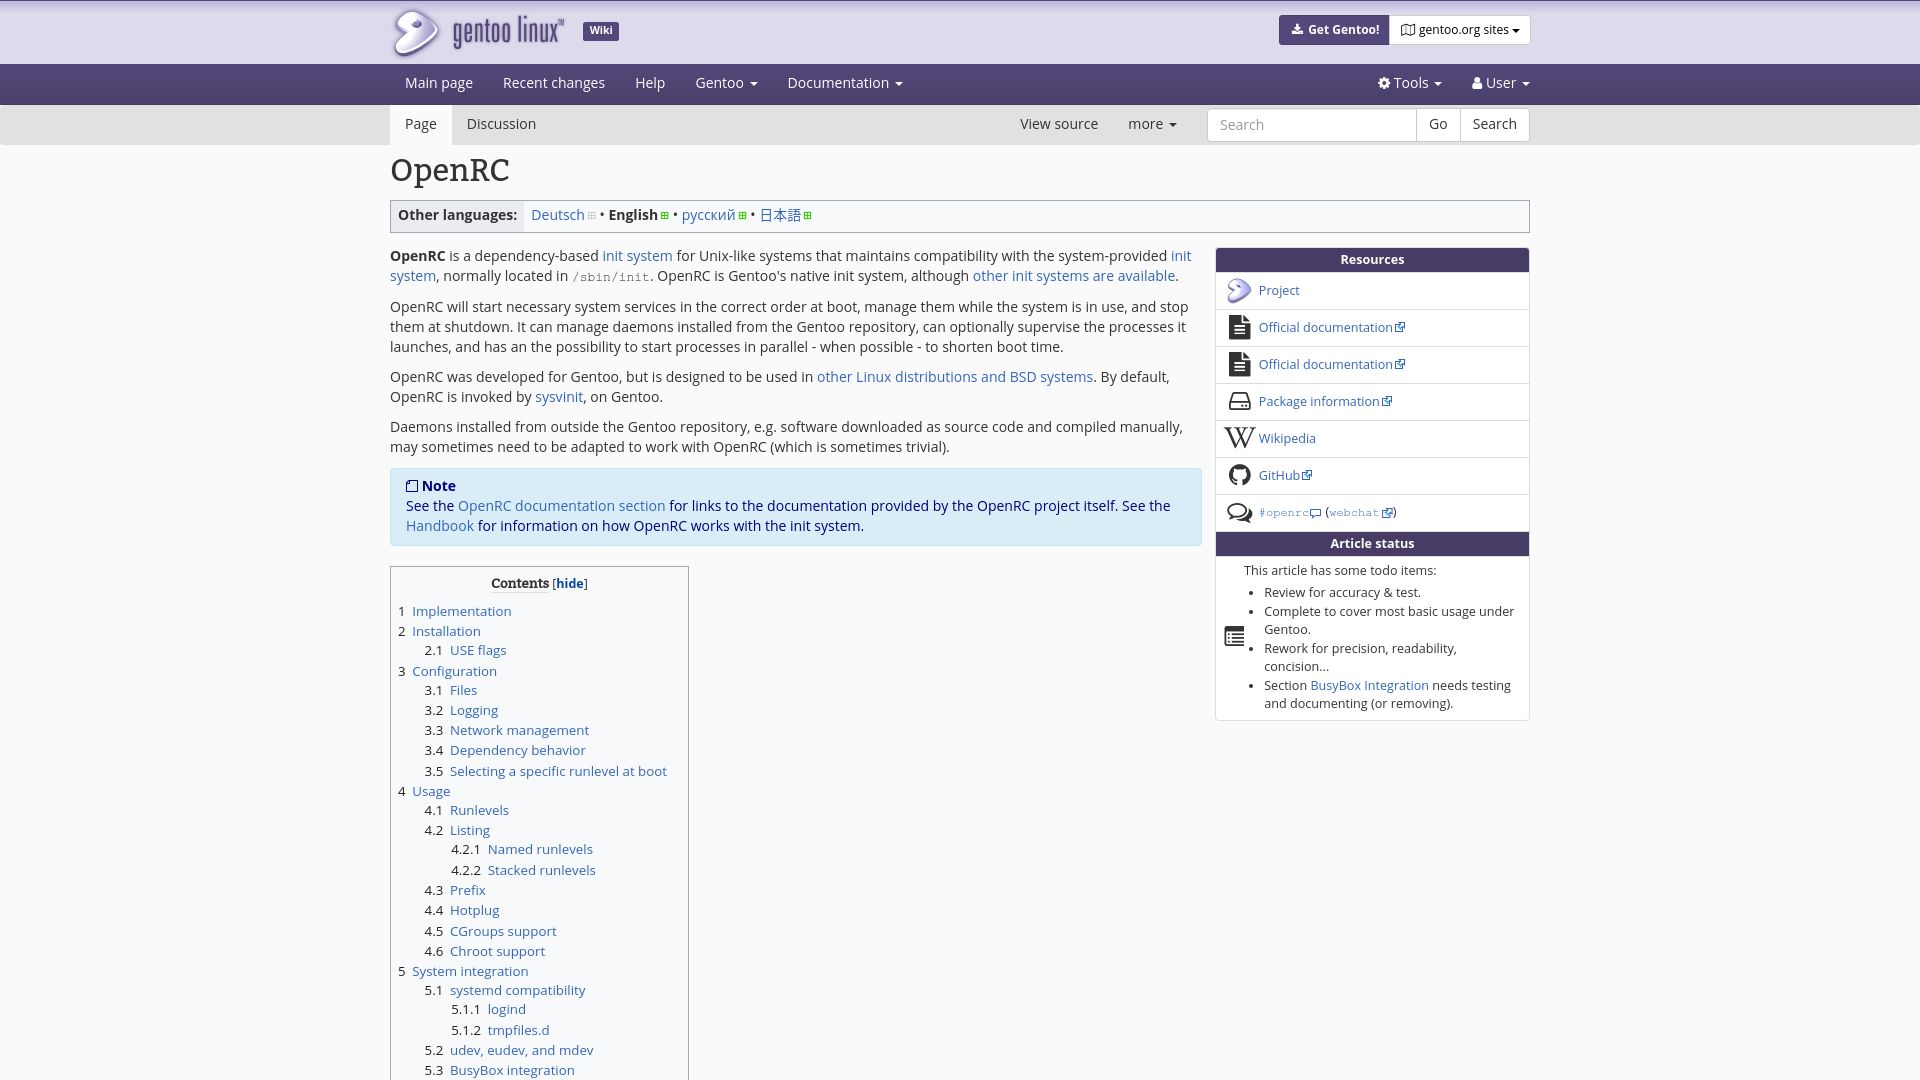Click the Note box note icon
The width and height of the screenshot is (1920, 1080).
[412, 486]
